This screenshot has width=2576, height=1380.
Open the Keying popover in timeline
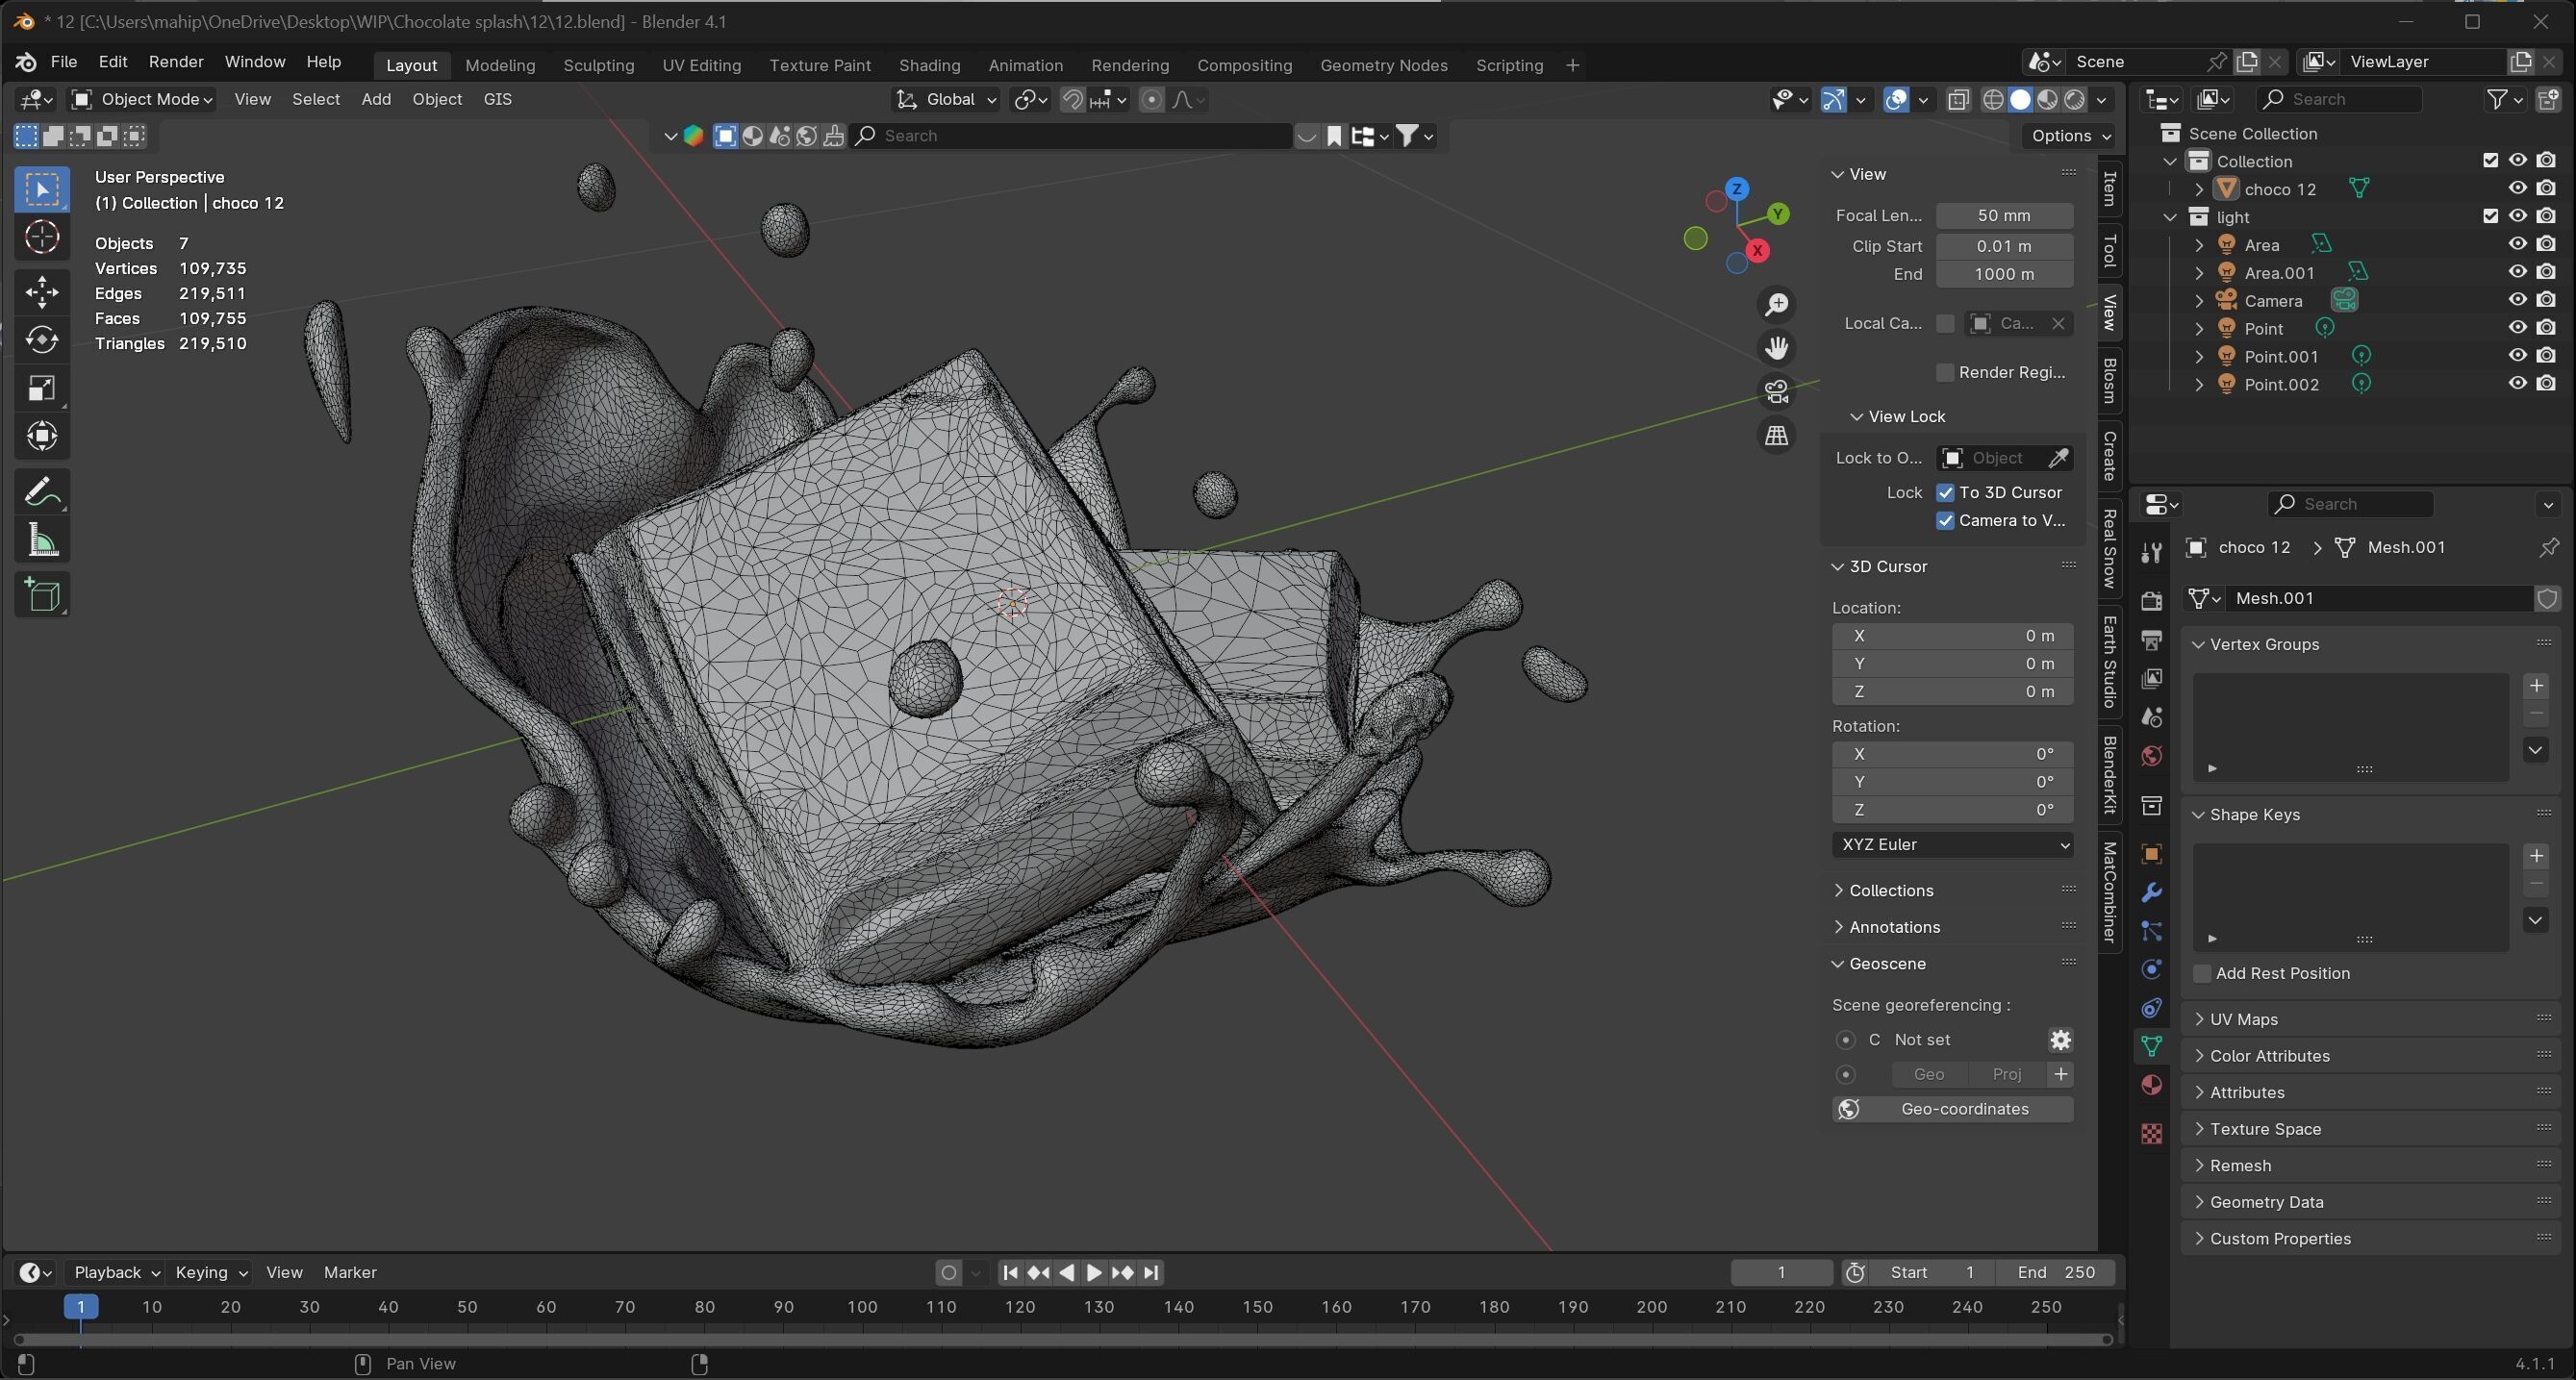tap(211, 1272)
